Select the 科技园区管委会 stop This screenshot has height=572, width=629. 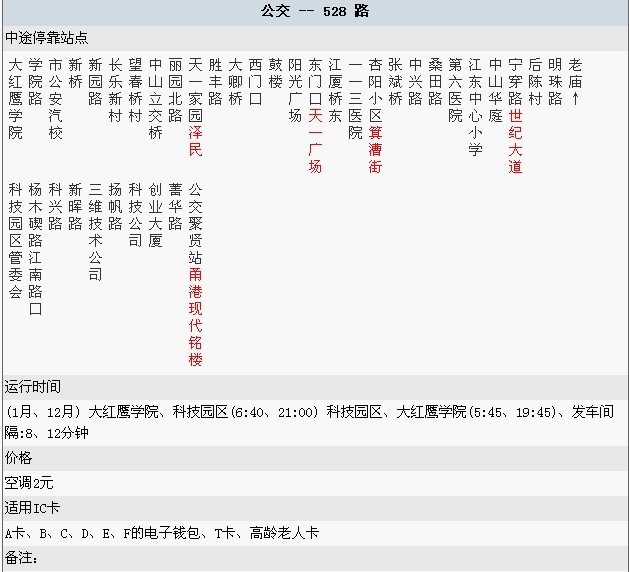point(15,241)
